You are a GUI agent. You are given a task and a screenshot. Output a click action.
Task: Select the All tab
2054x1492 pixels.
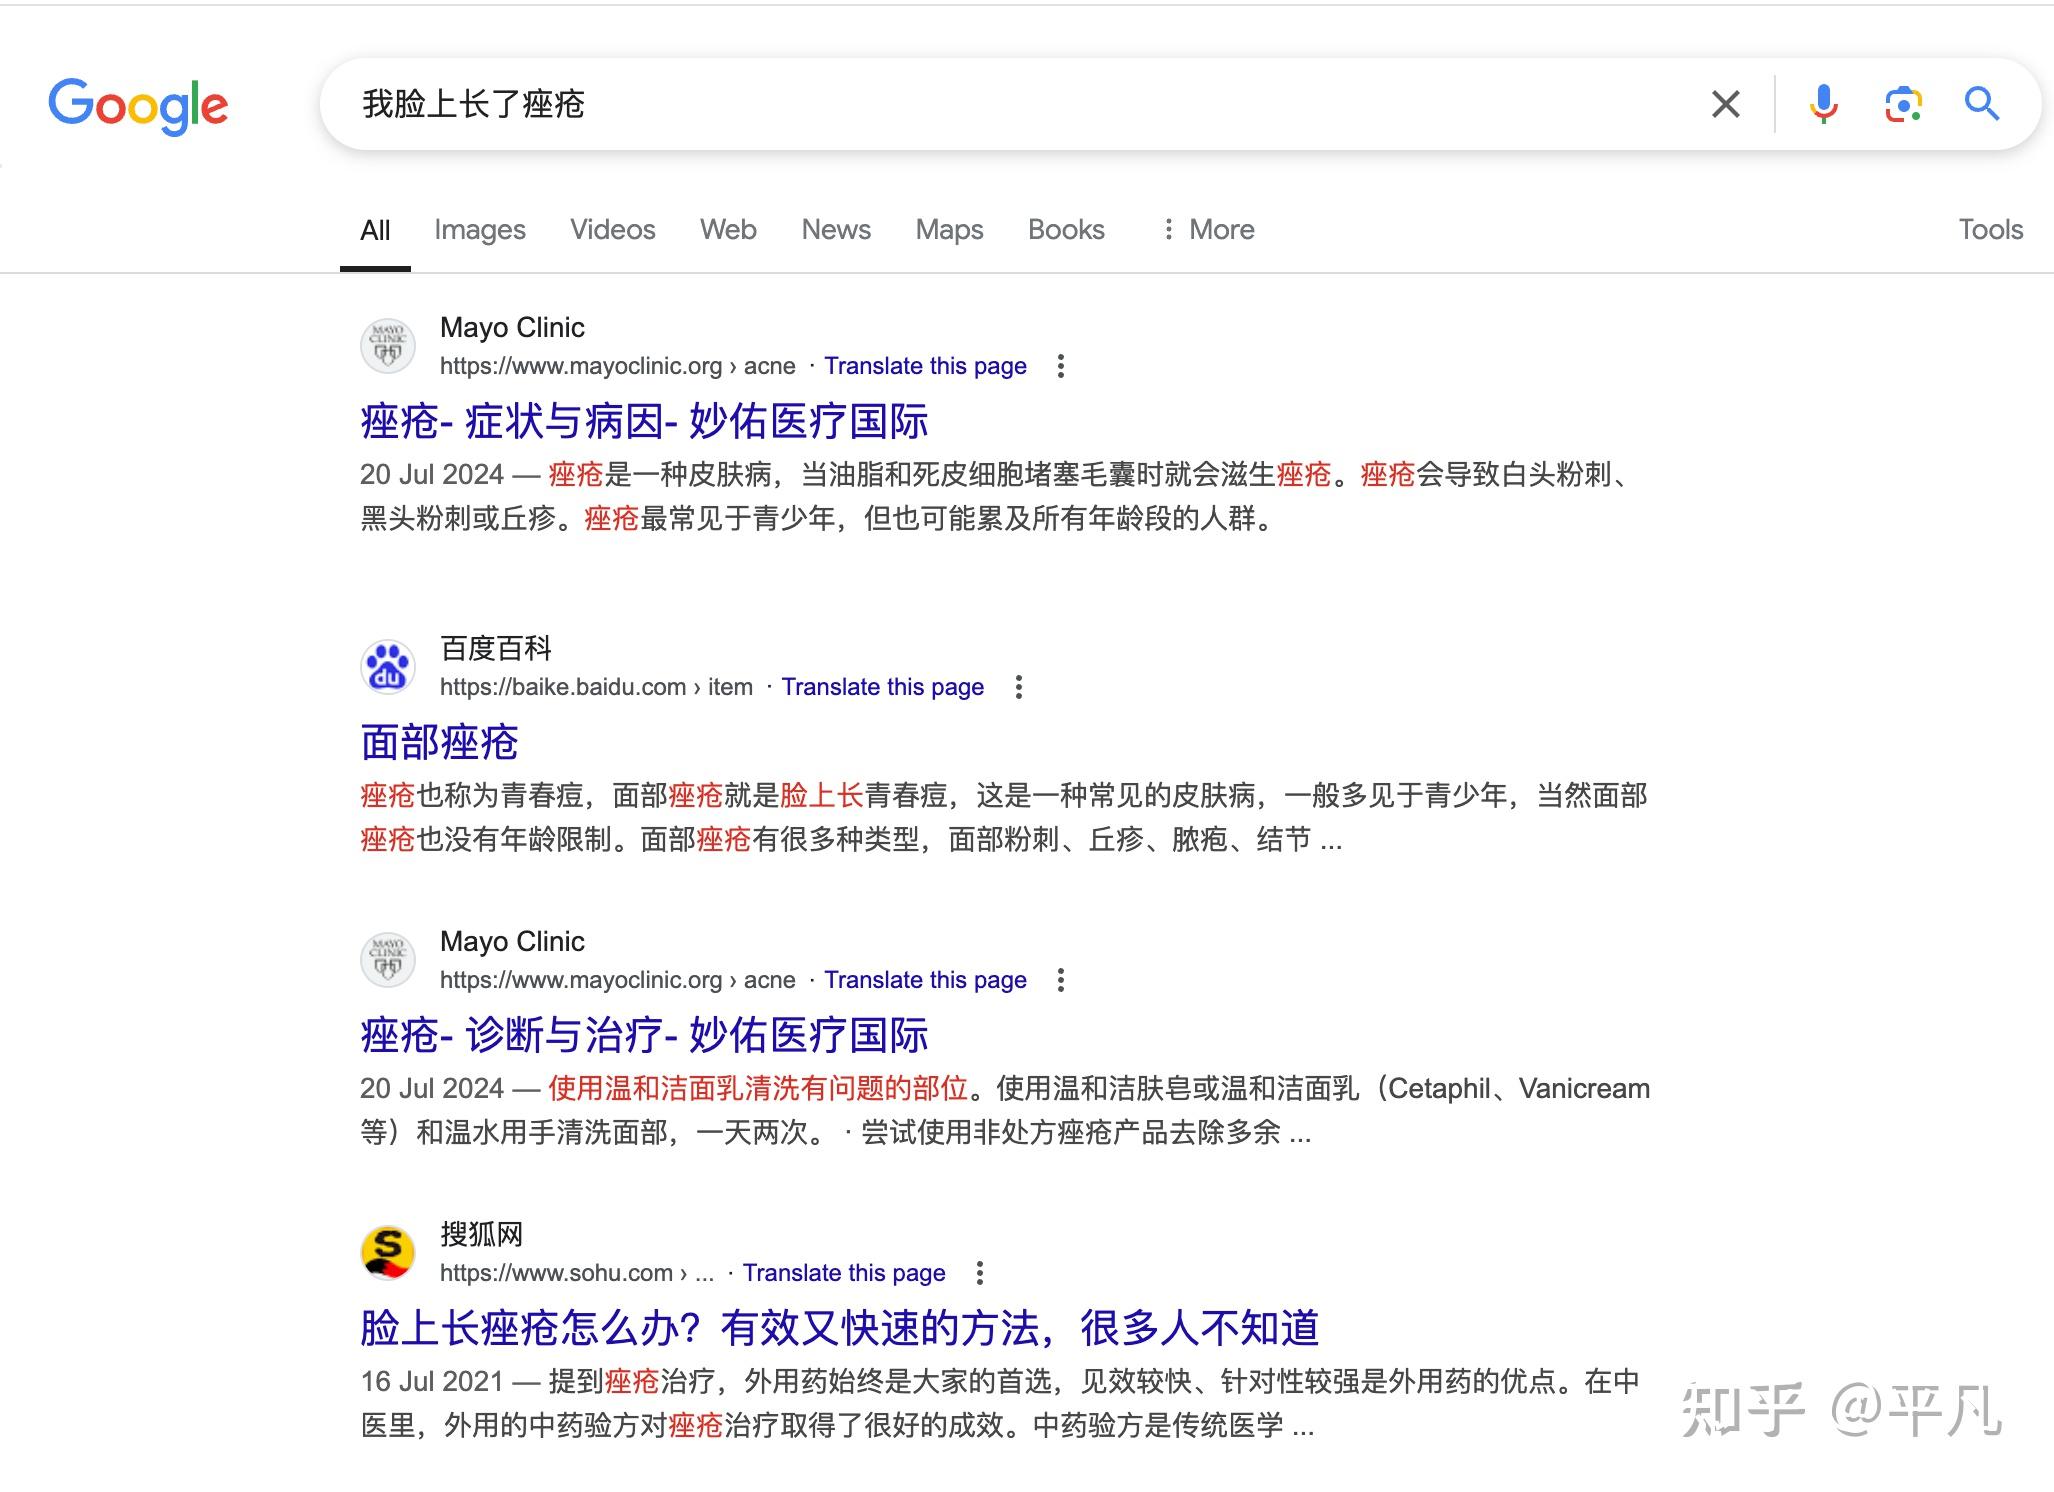click(x=375, y=230)
